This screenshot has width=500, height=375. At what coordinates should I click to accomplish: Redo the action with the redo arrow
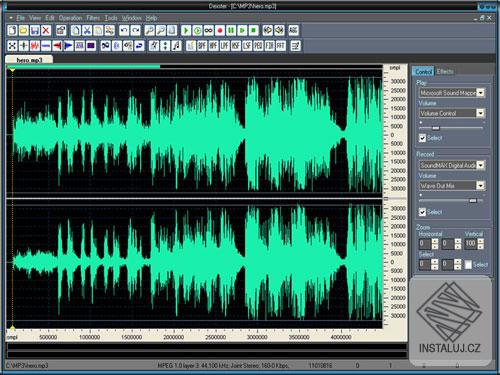(136, 30)
